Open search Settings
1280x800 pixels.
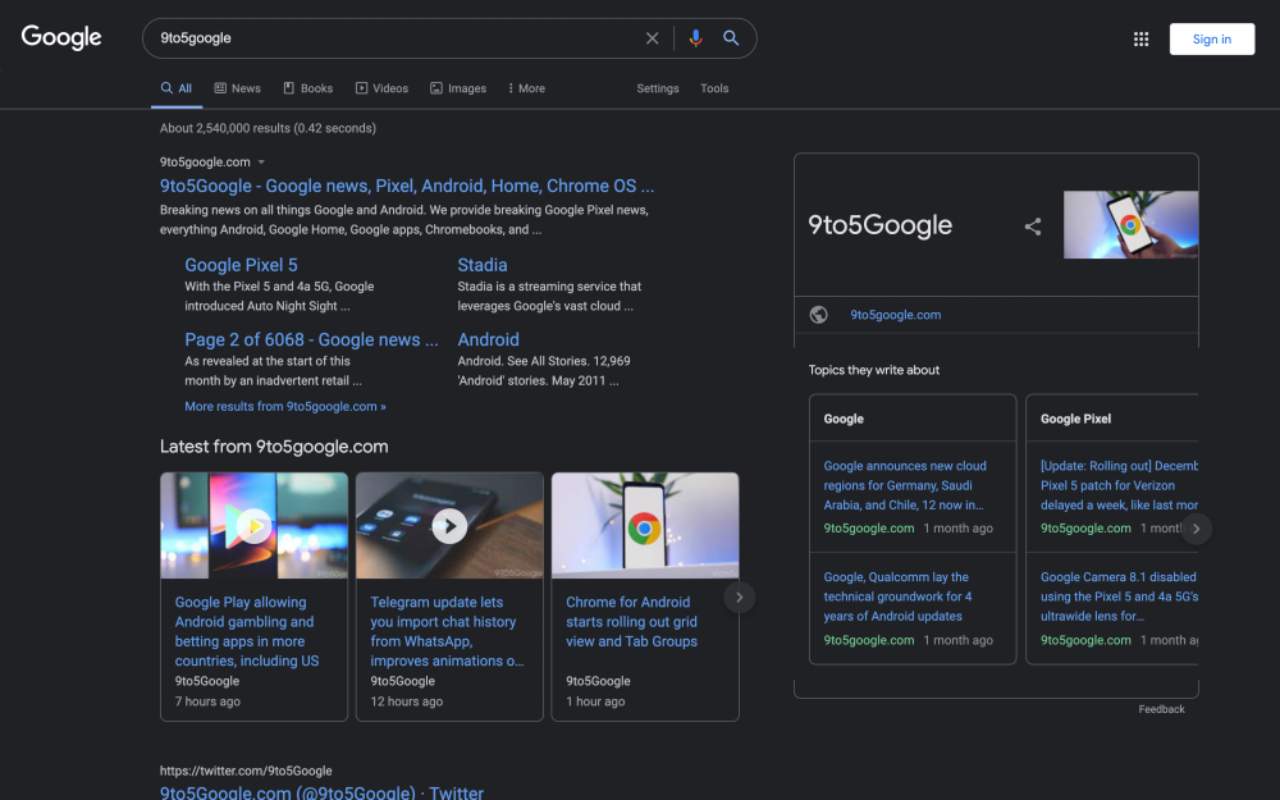[x=658, y=88]
